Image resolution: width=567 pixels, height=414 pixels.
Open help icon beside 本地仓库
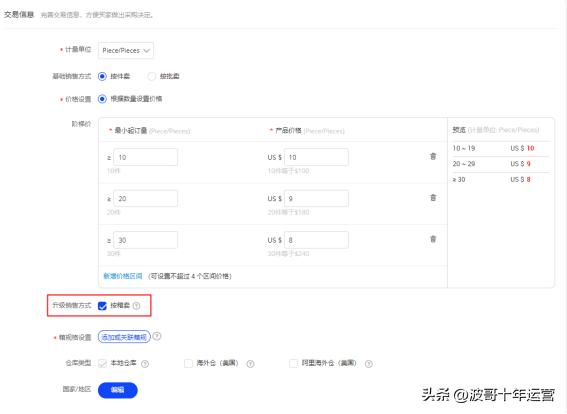145,364
